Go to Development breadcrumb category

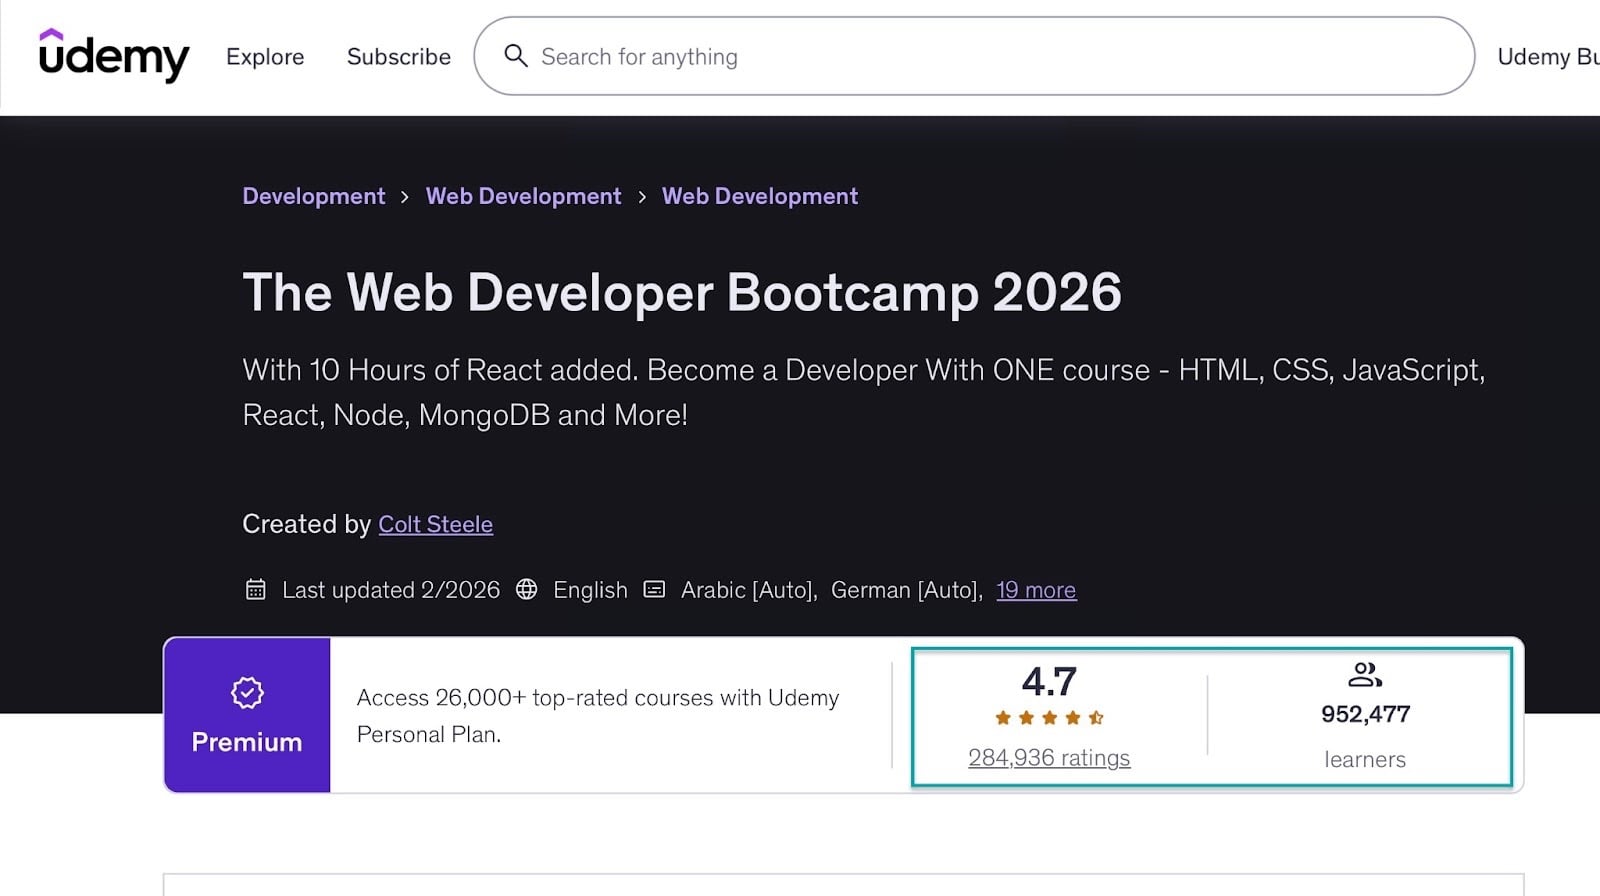click(313, 196)
